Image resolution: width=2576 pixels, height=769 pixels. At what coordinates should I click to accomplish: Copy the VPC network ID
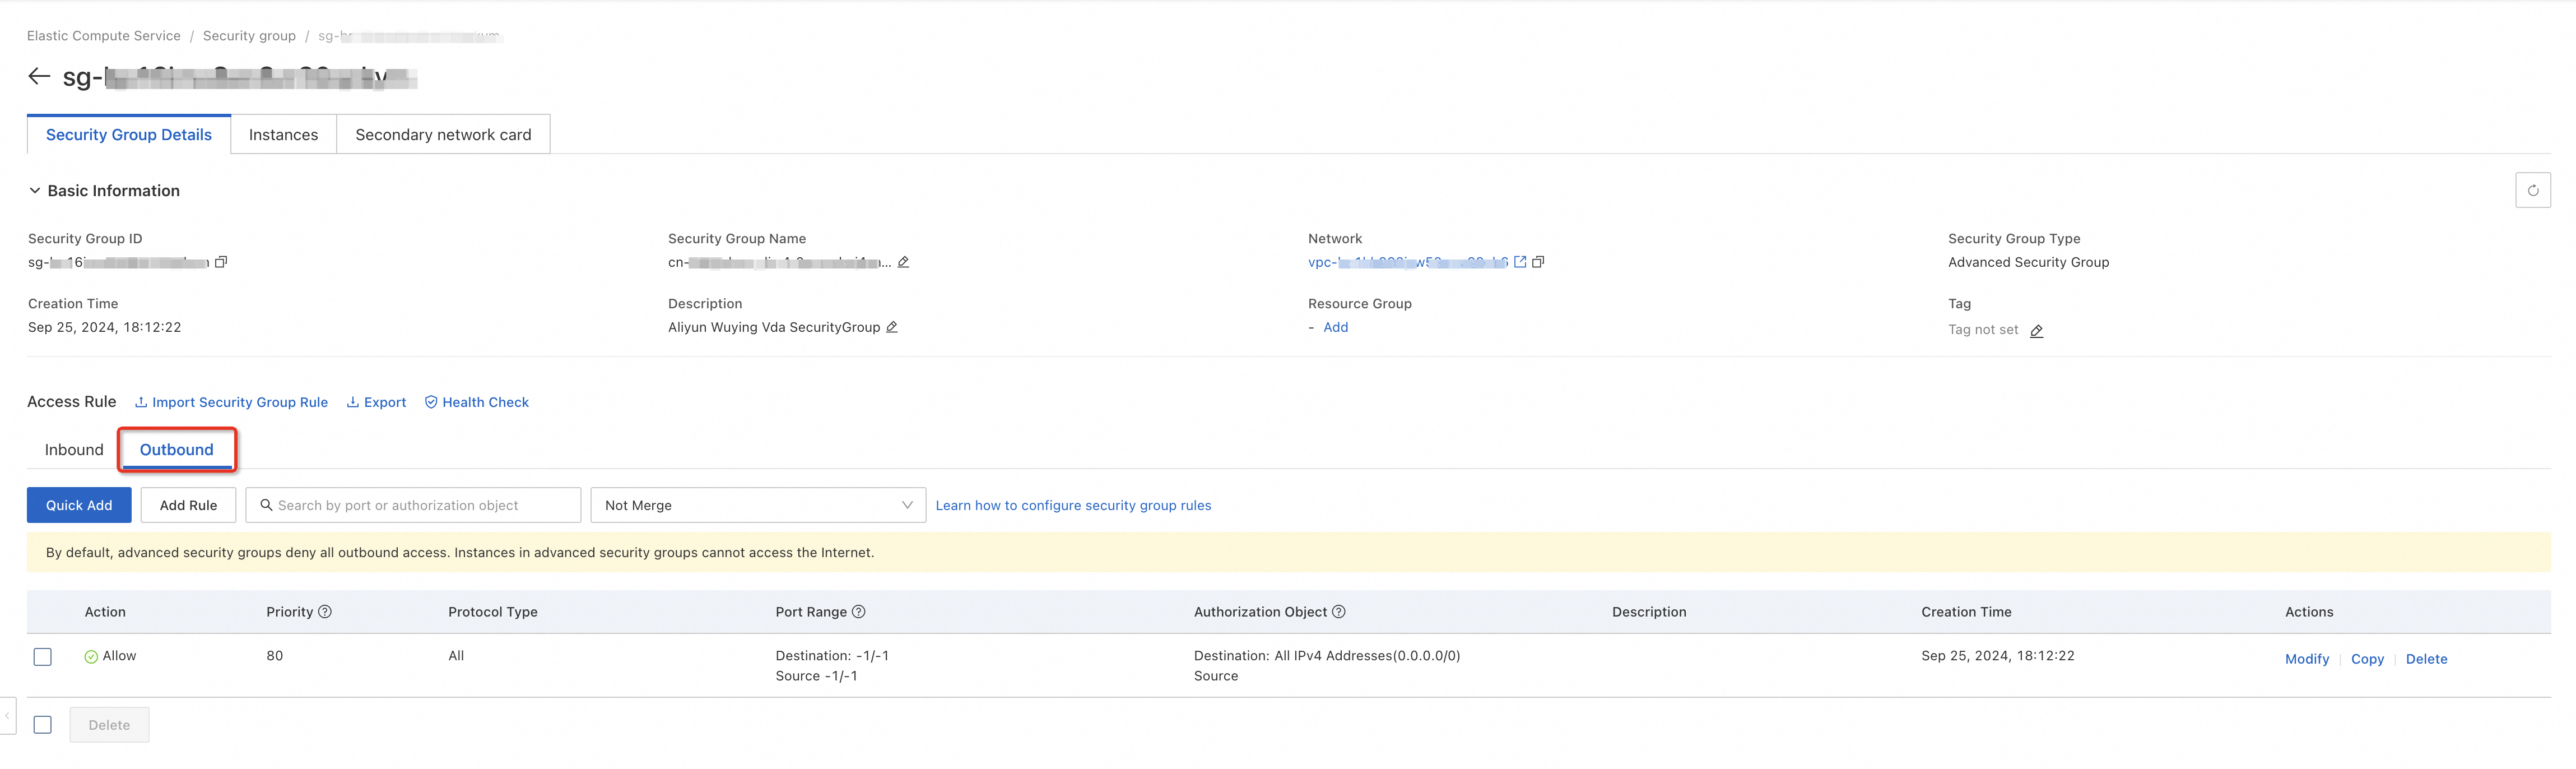tap(1538, 262)
